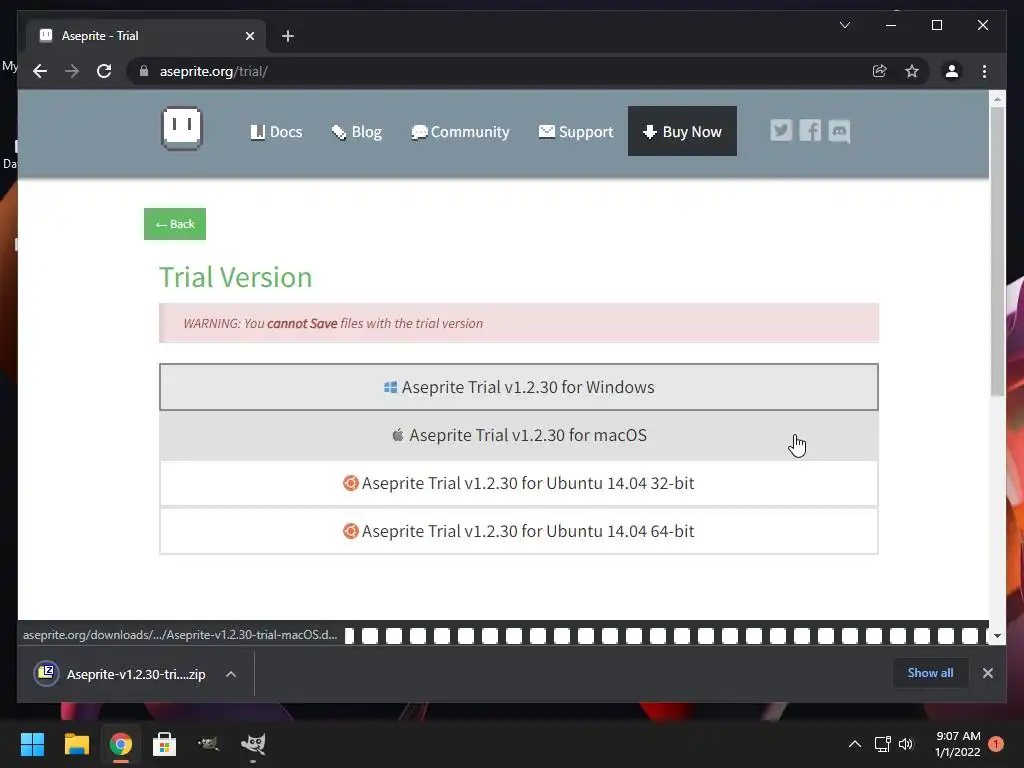Open the Windows Start menu

click(x=32, y=744)
